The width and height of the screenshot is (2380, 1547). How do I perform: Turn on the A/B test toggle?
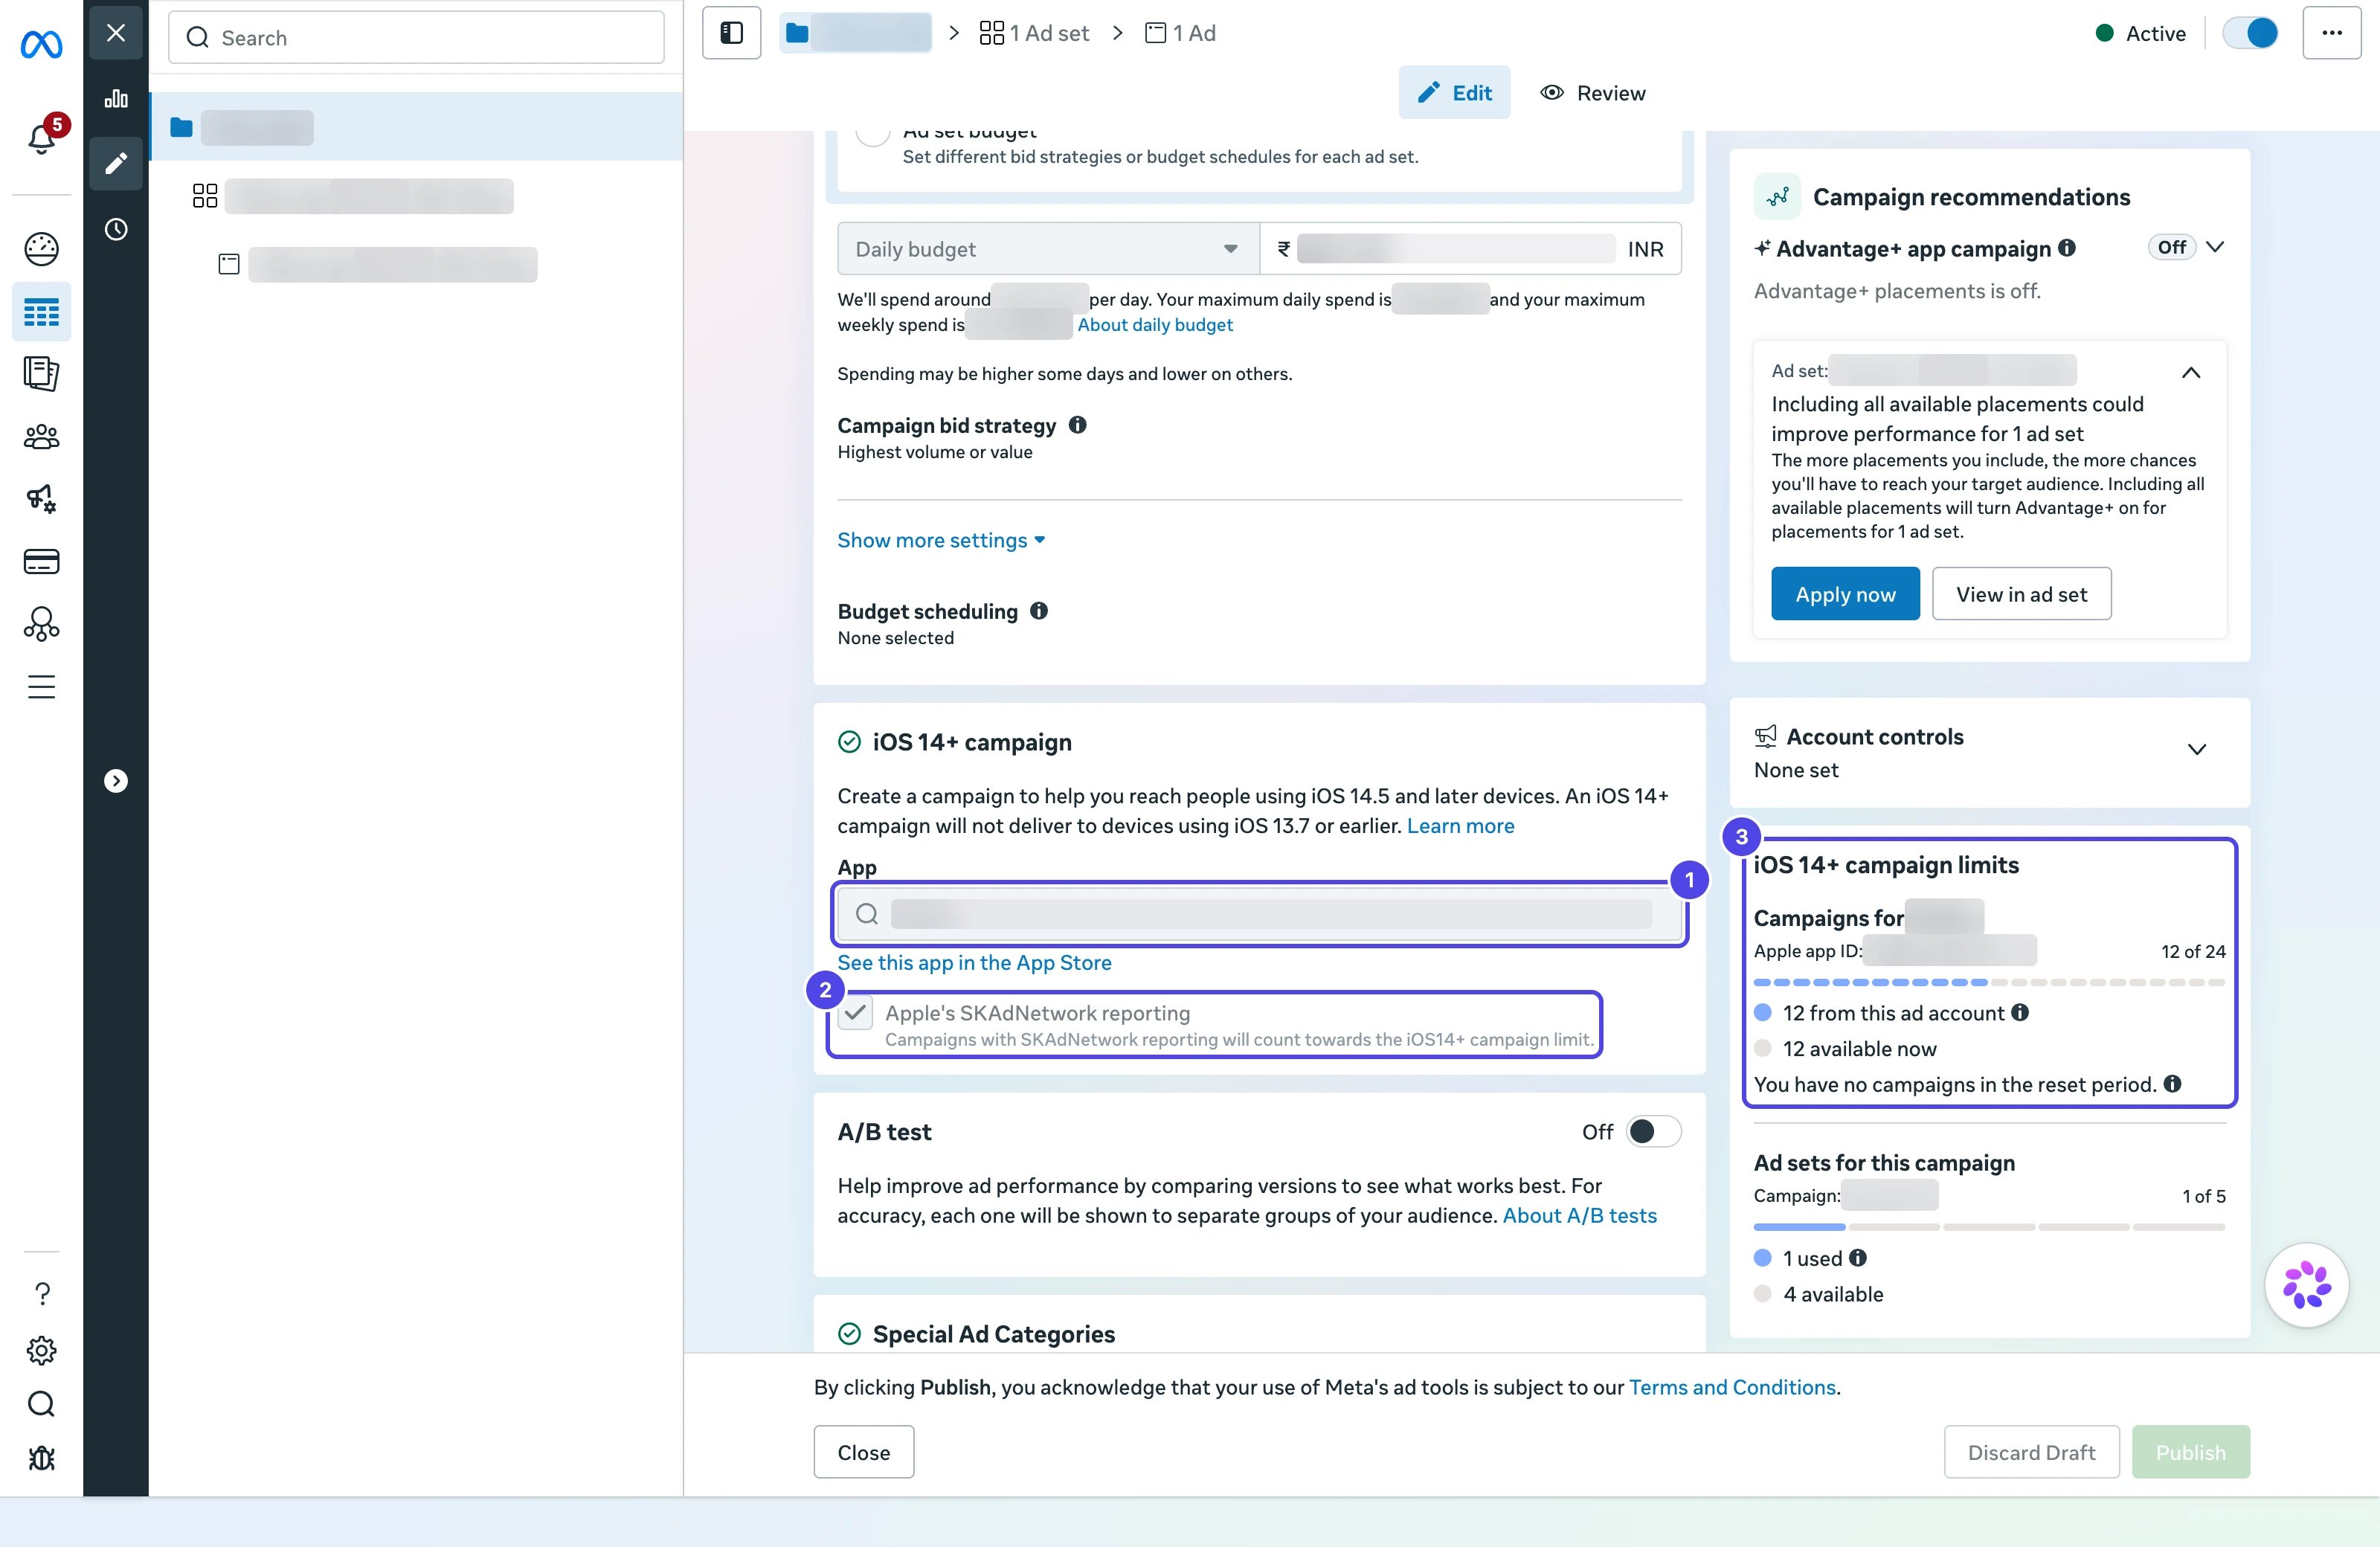(x=1653, y=1131)
